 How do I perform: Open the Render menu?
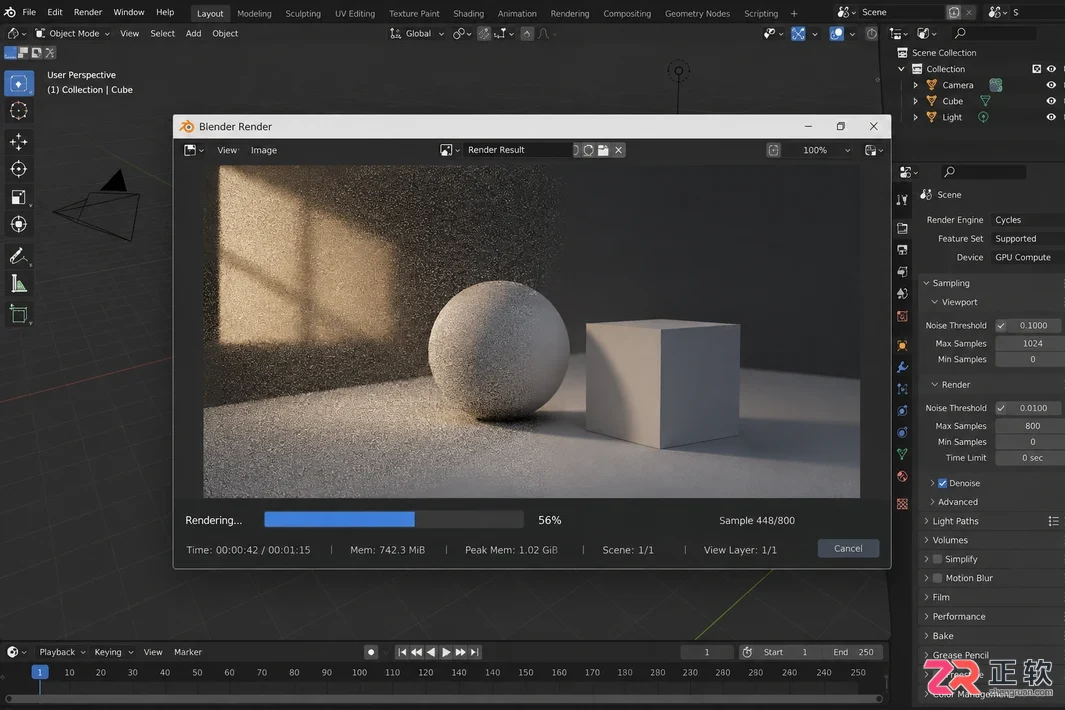88,12
